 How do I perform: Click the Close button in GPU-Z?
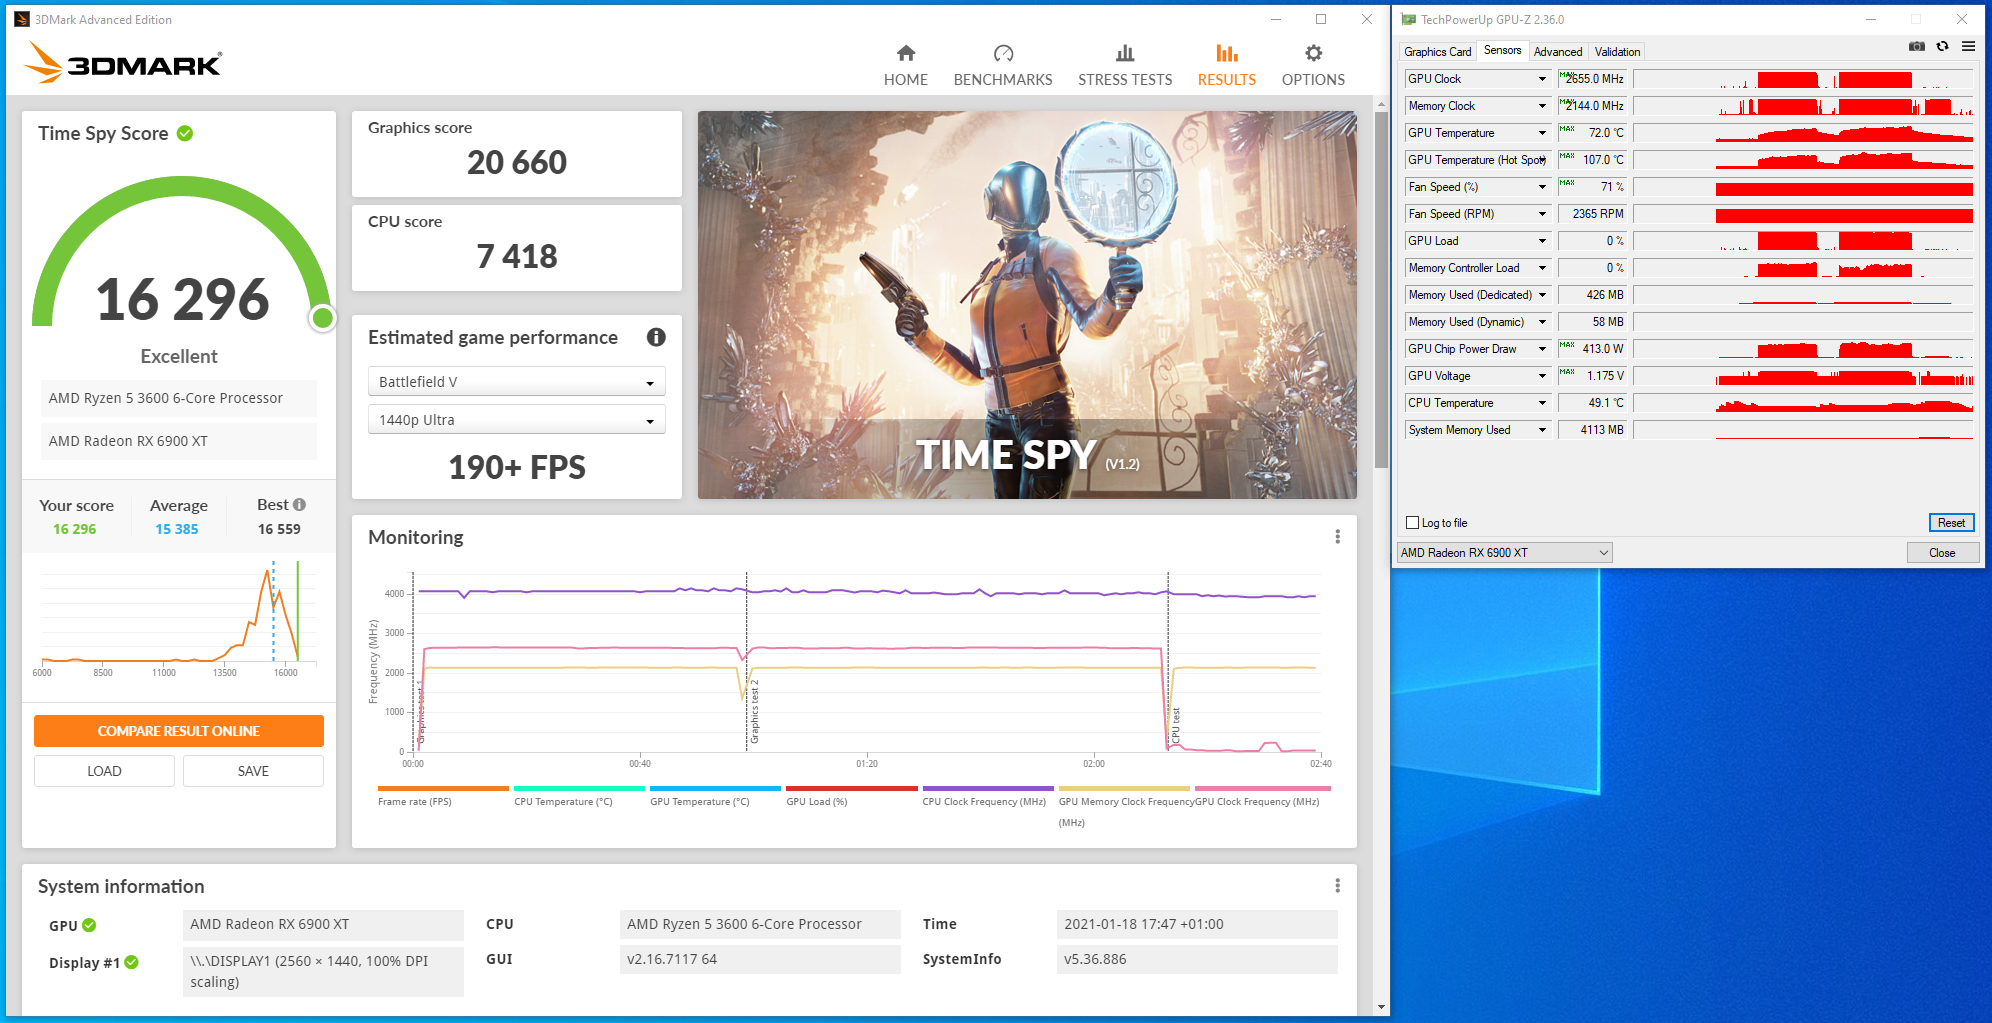1942,553
